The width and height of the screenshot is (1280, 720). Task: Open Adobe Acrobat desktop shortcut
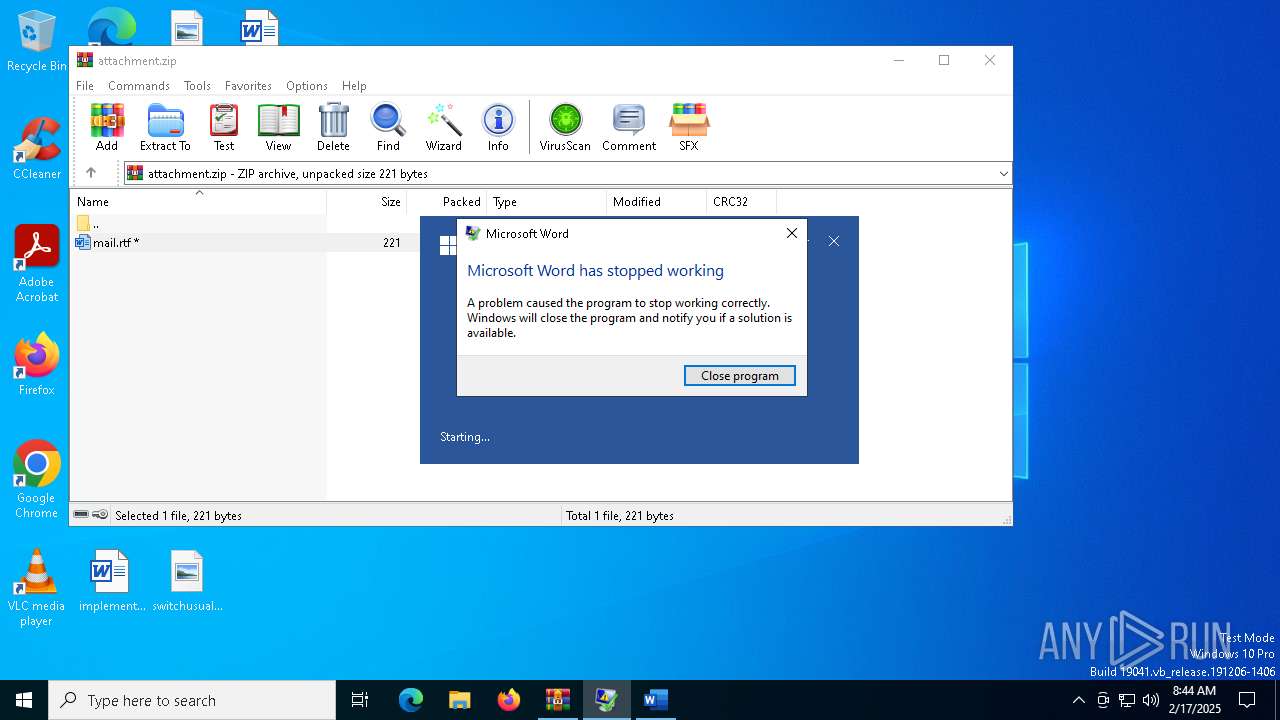[37, 264]
